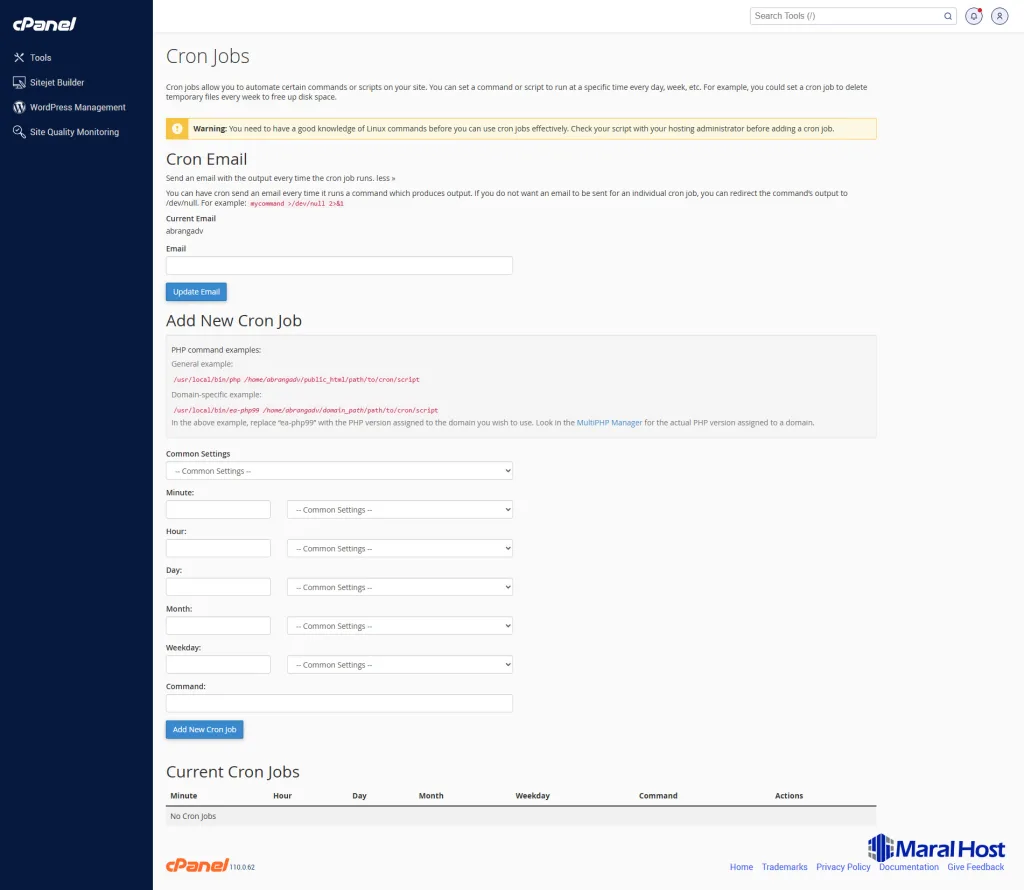Click the yellow warning banner icon
Viewport: 1024px width, 890px height.
click(178, 128)
